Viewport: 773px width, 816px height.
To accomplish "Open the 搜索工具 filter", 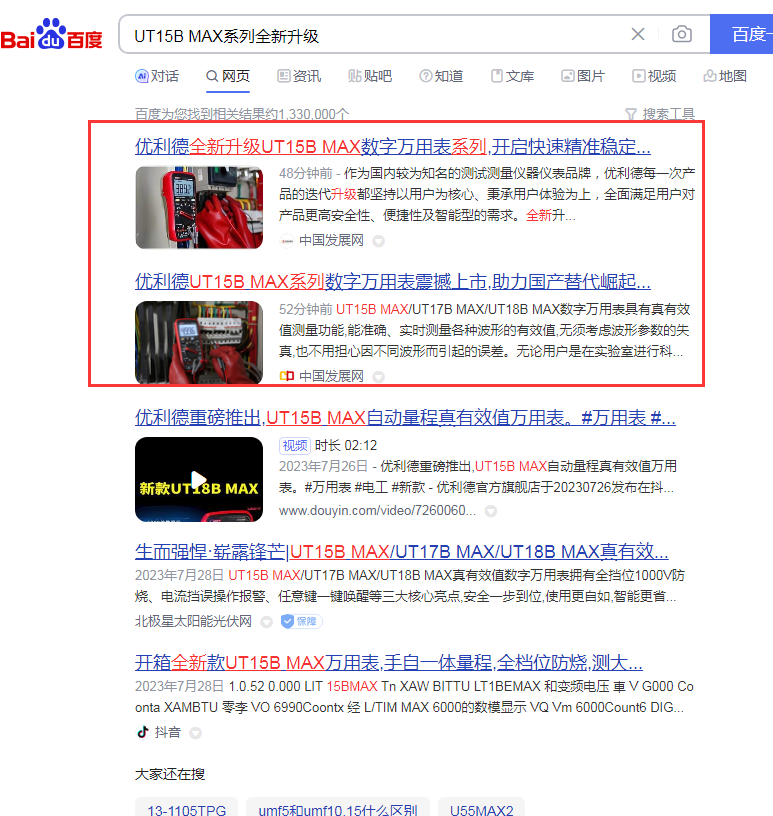I will click(660, 114).
